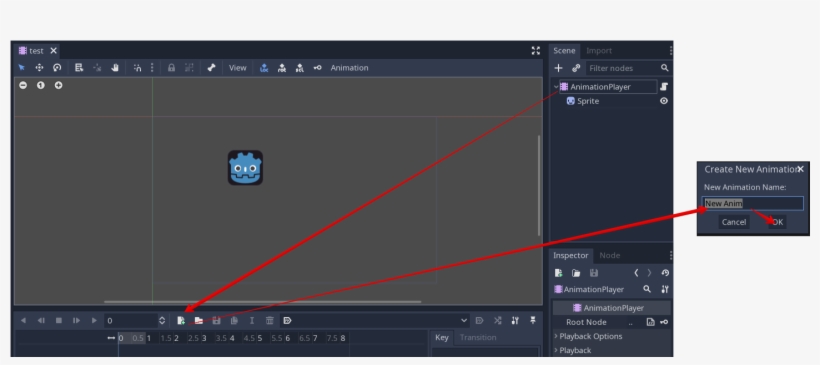Pin the AnimationPlayer panel
Screen dimensions: 820x365
tap(533, 321)
